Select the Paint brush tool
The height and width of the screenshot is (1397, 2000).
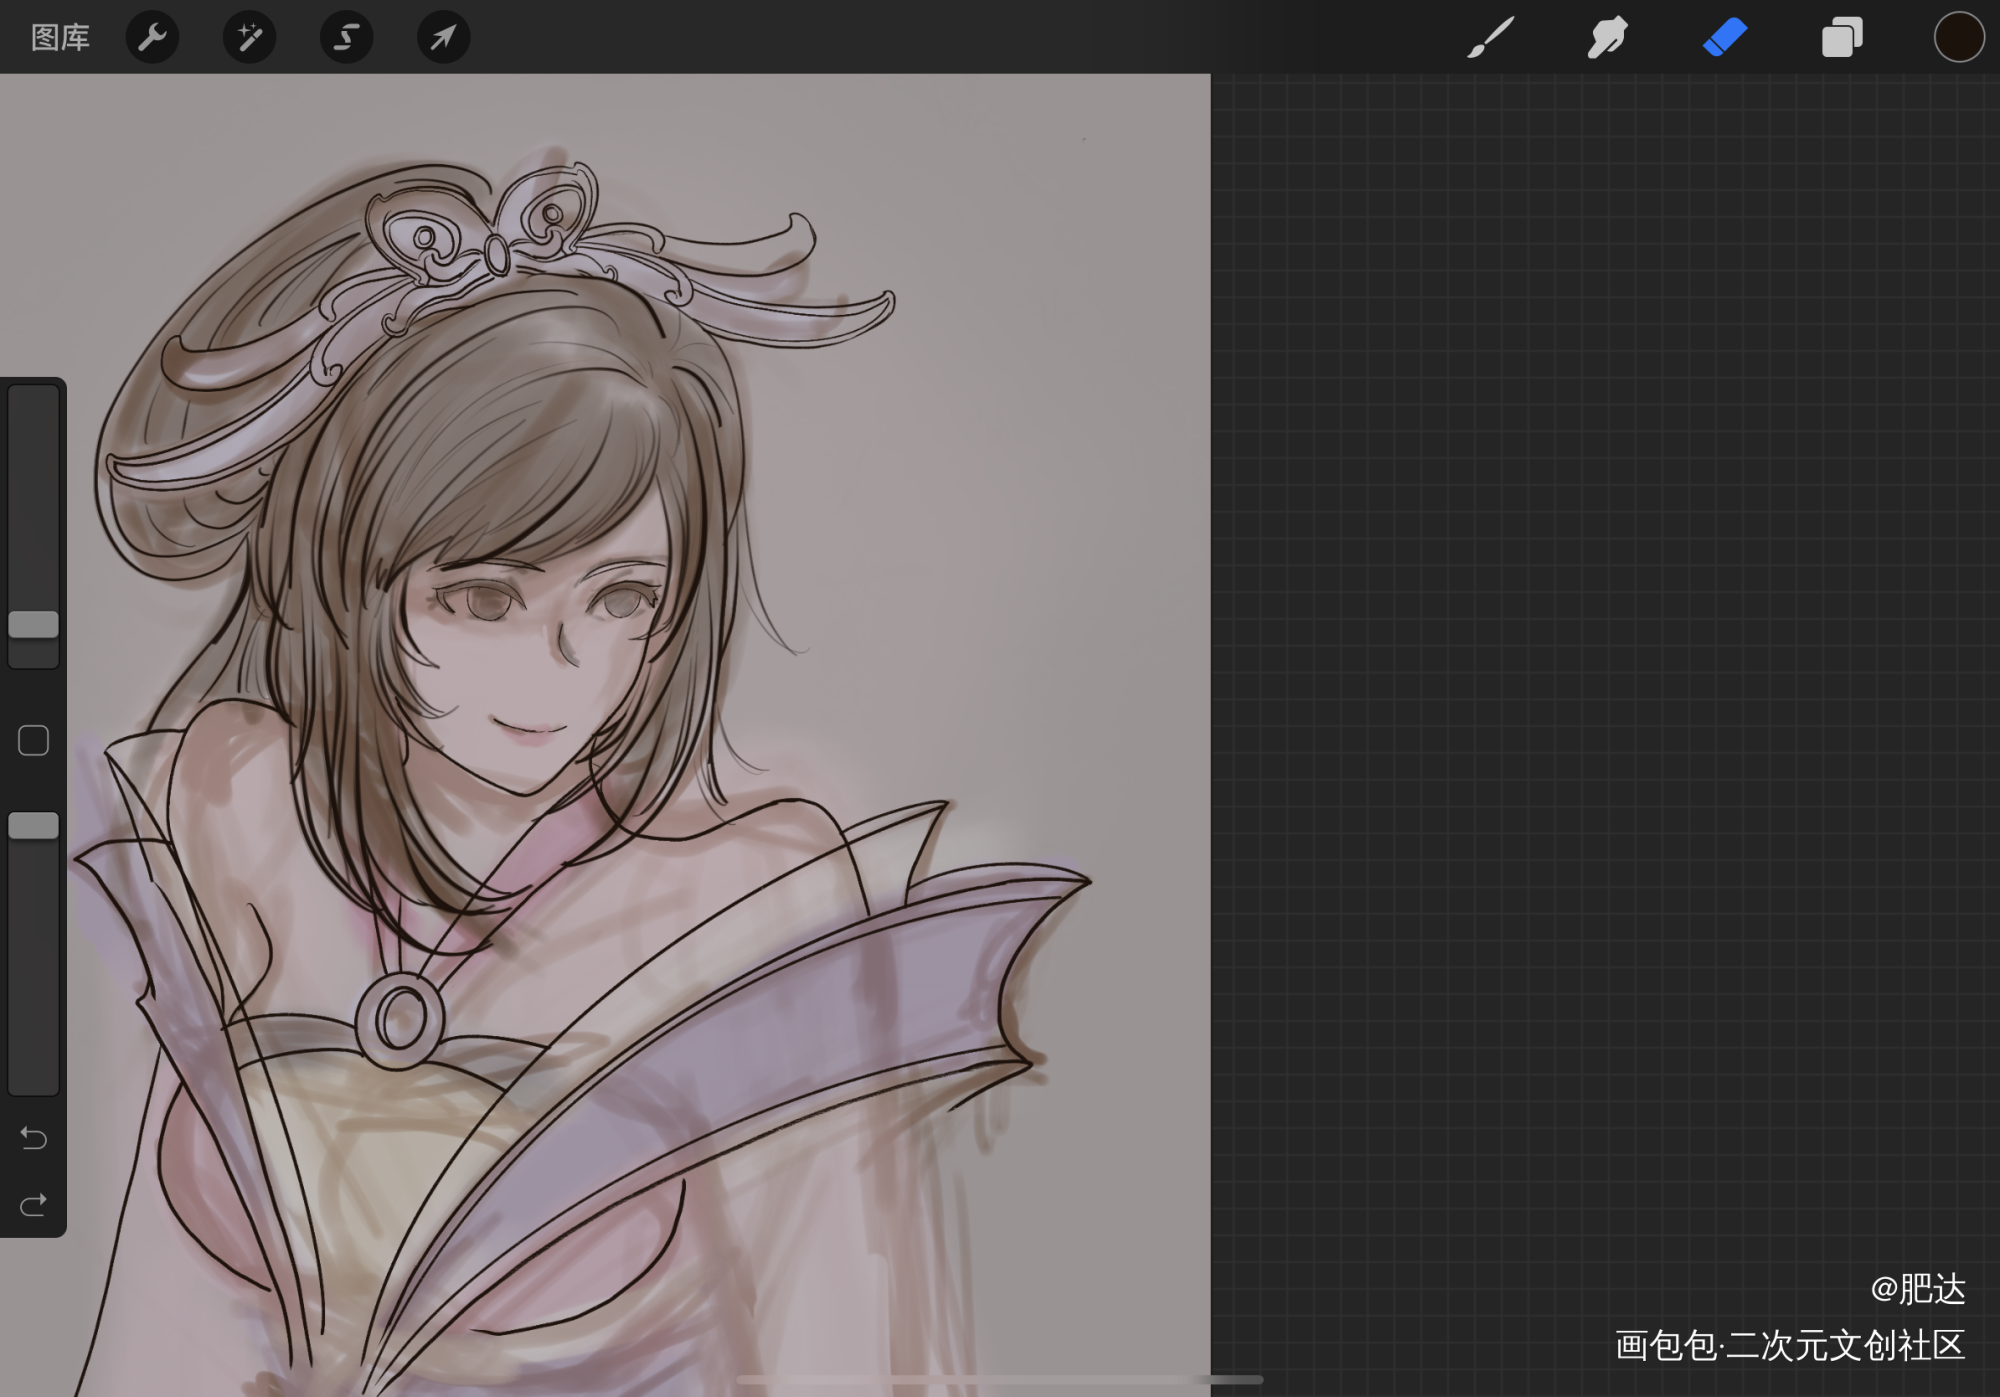point(1490,38)
